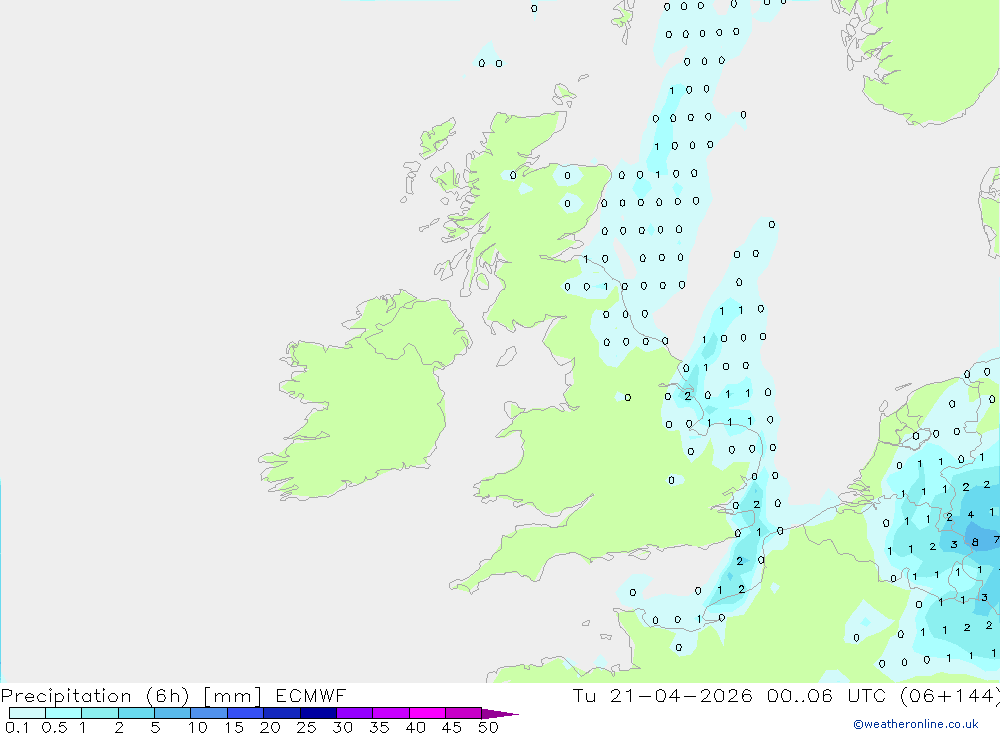Image resolution: width=1000 pixels, height=733 pixels.
Task: Select the 0.5–1 mm legend color box
Action: [x=64, y=713]
